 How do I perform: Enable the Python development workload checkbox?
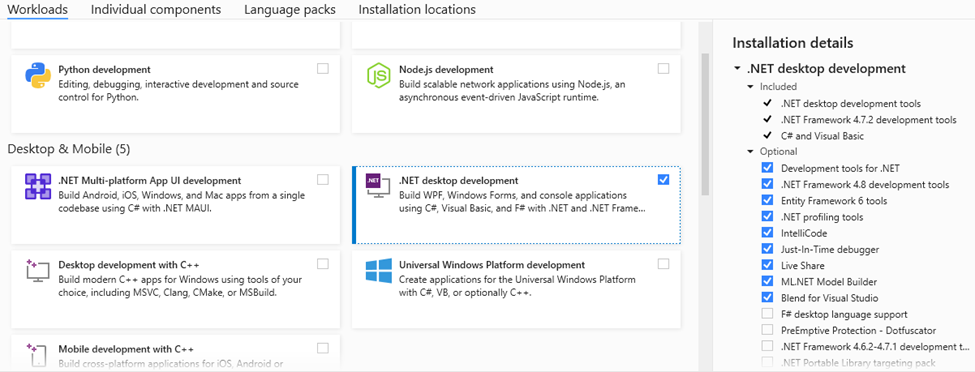[323, 68]
